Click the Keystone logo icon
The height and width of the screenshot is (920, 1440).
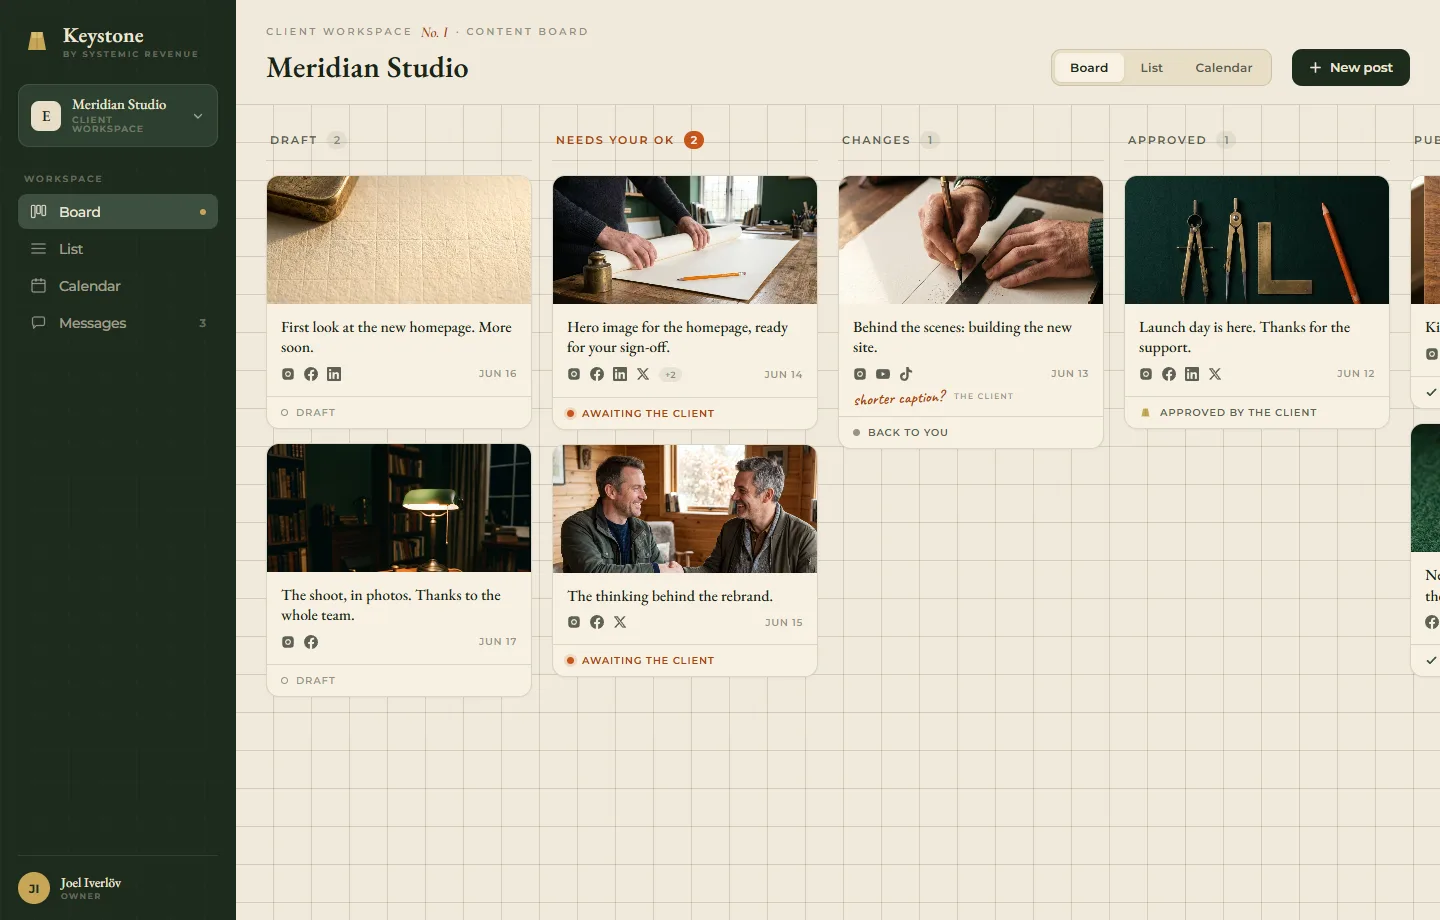click(37, 41)
